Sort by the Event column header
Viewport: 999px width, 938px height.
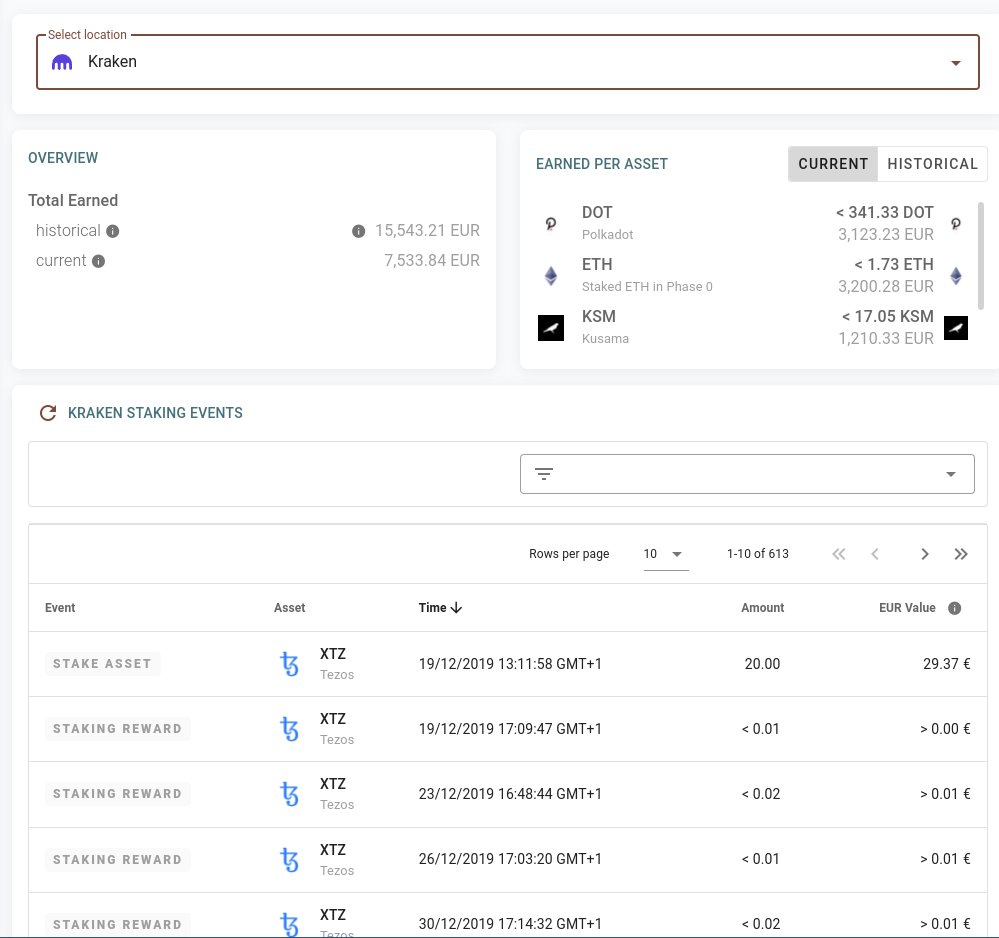[x=60, y=608]
